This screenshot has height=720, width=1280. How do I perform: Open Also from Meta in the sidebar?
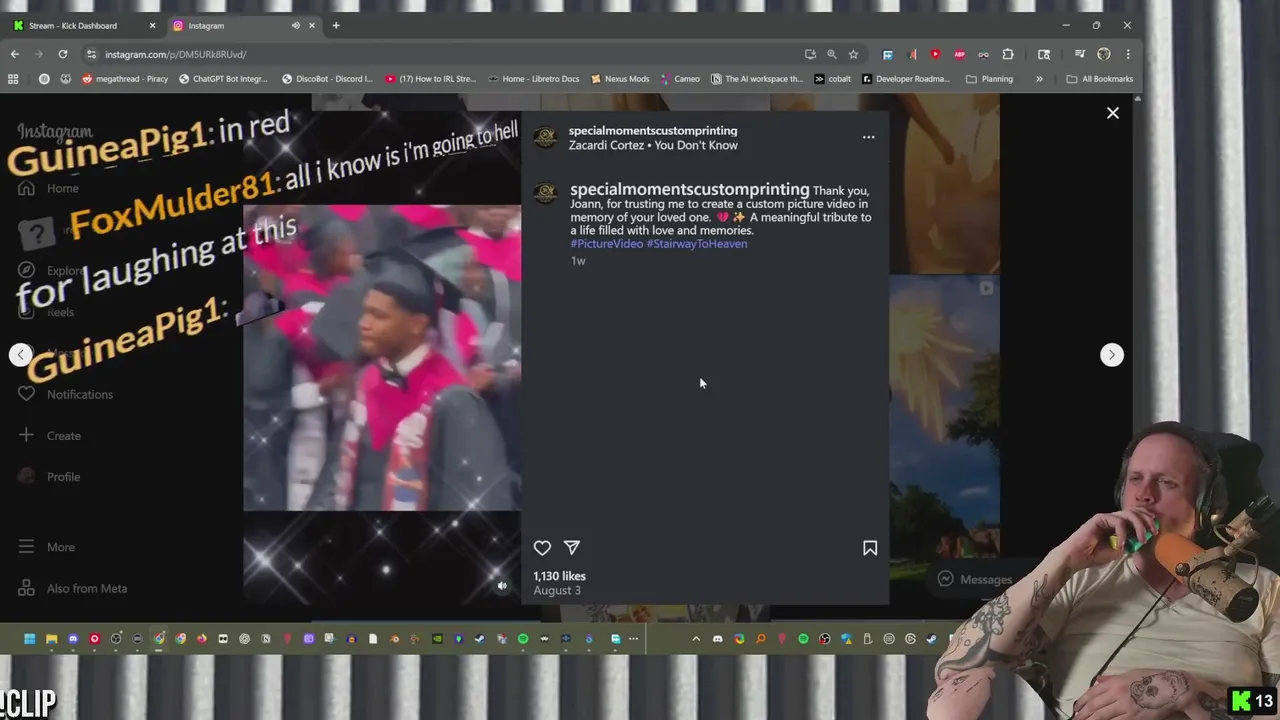pyautogui.click(x=72, y=589)
